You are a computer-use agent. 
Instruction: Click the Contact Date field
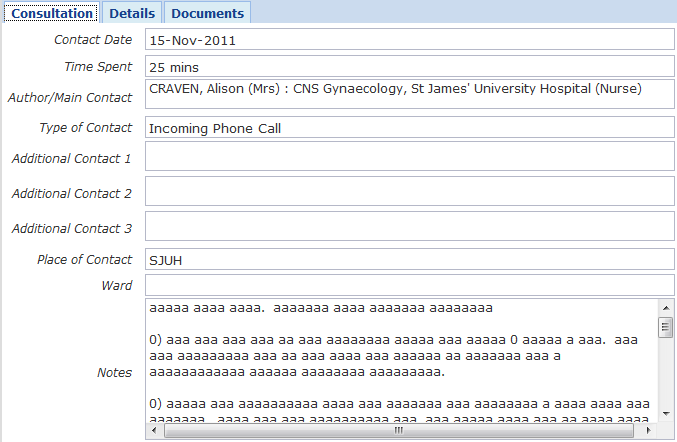click(x=410, y=40)
